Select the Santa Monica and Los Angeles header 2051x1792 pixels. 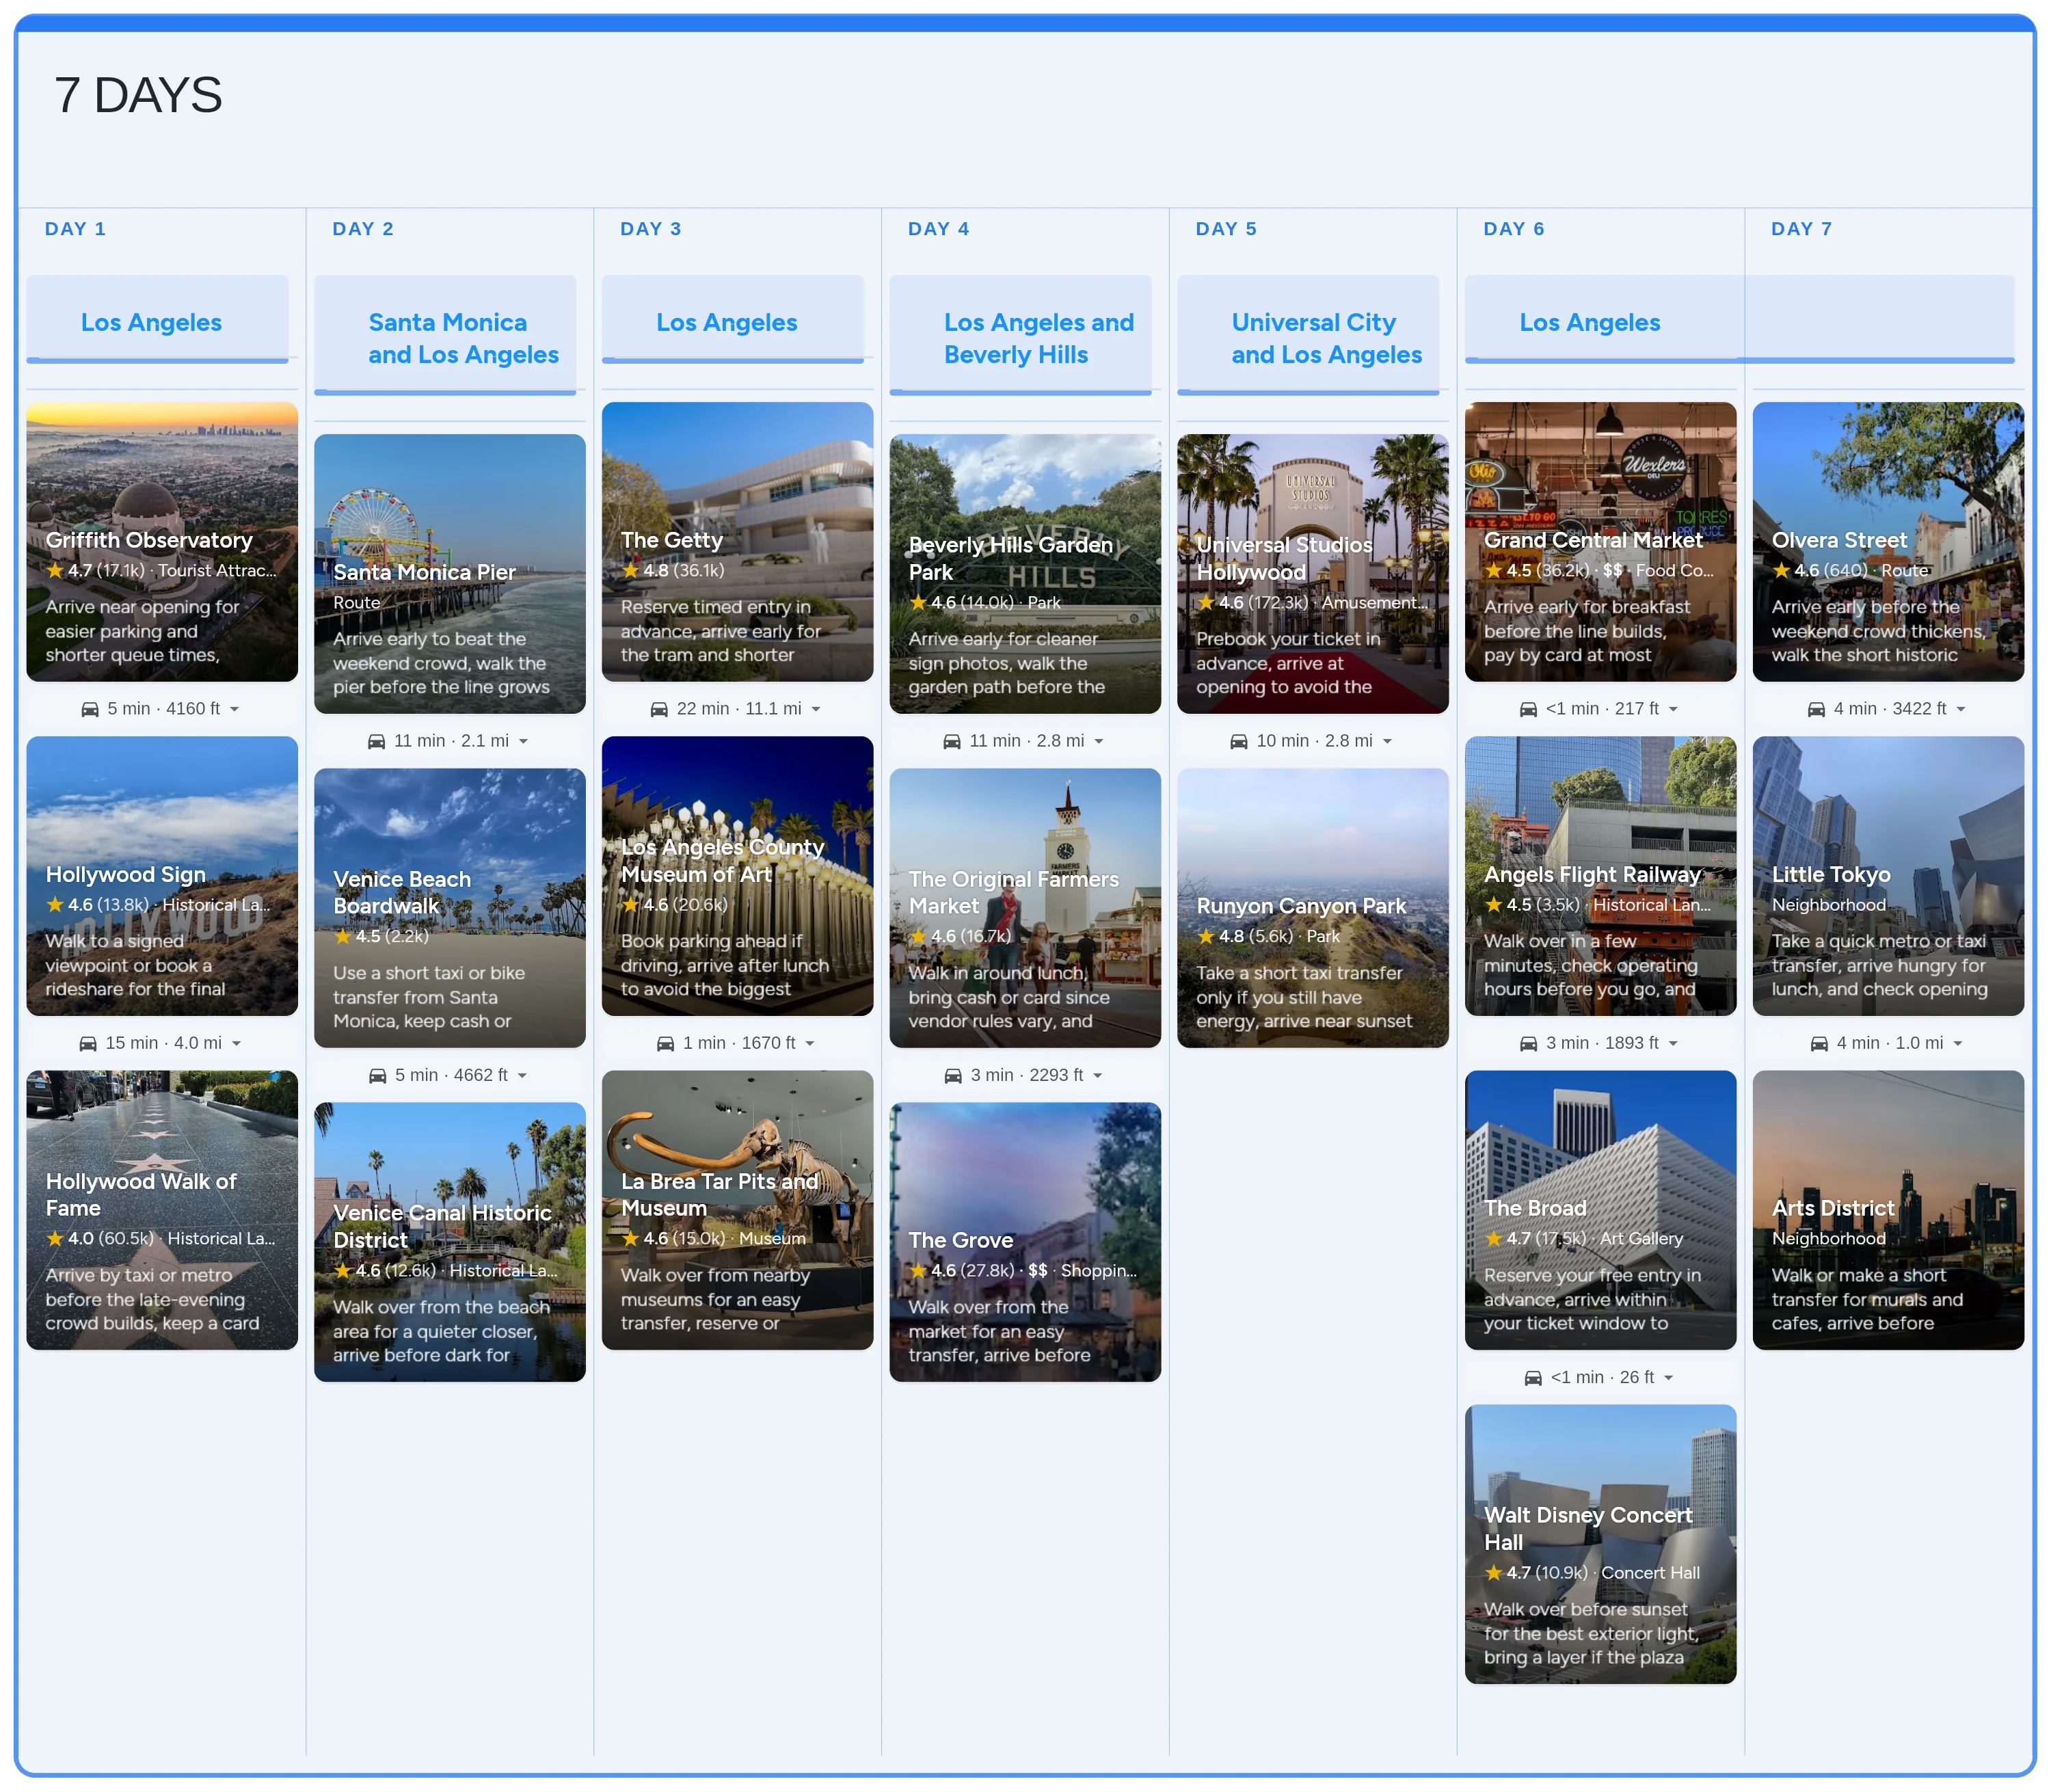pos(463,338)
